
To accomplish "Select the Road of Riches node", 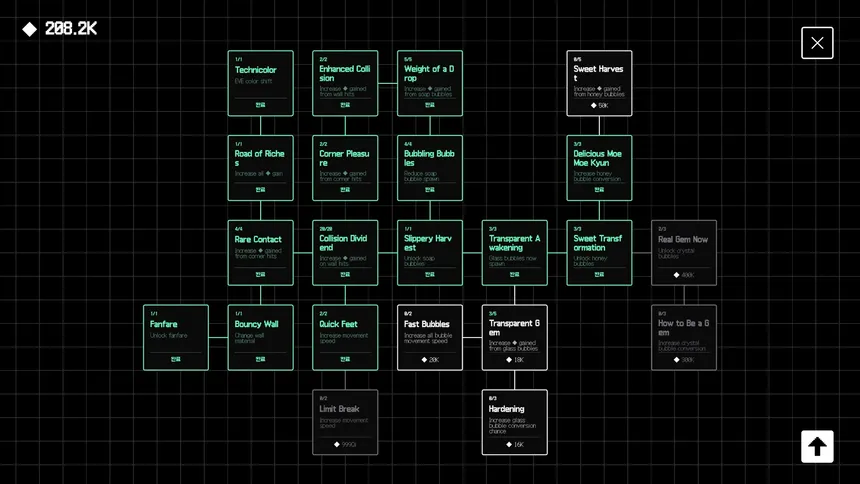I will click(x=261, y=168).
